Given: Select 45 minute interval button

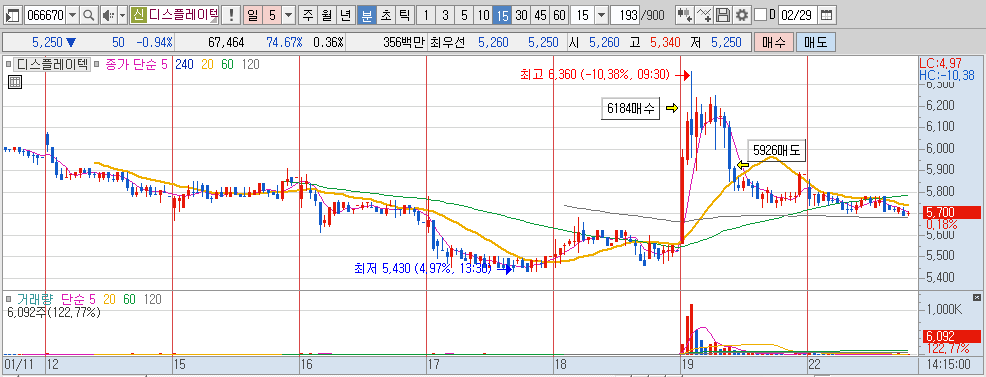Looking at the screenshot, I should [540, 15].
